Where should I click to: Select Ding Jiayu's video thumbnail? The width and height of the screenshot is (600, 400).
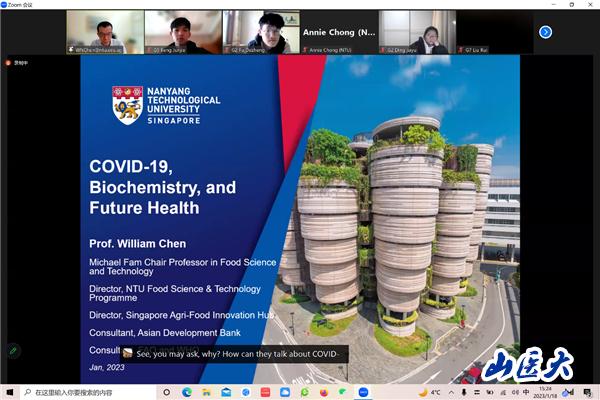[417, 32]
